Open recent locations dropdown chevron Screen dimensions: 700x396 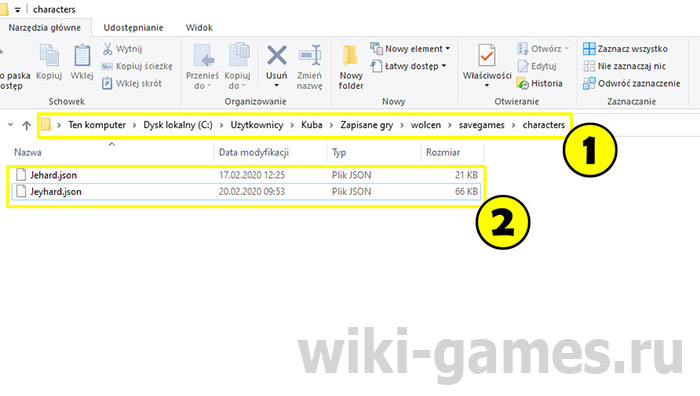pyautogui.click(x=11, y=125)
